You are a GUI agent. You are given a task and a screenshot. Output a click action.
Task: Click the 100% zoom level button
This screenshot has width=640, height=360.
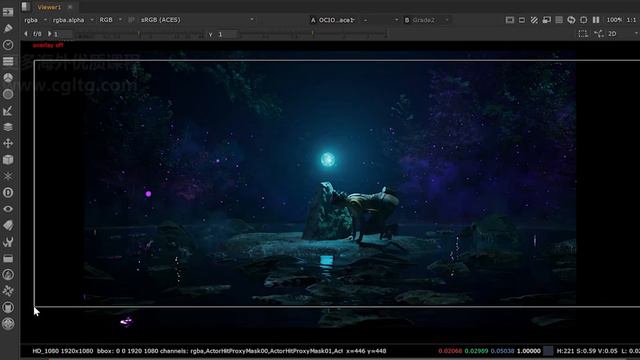click(614, 20)
